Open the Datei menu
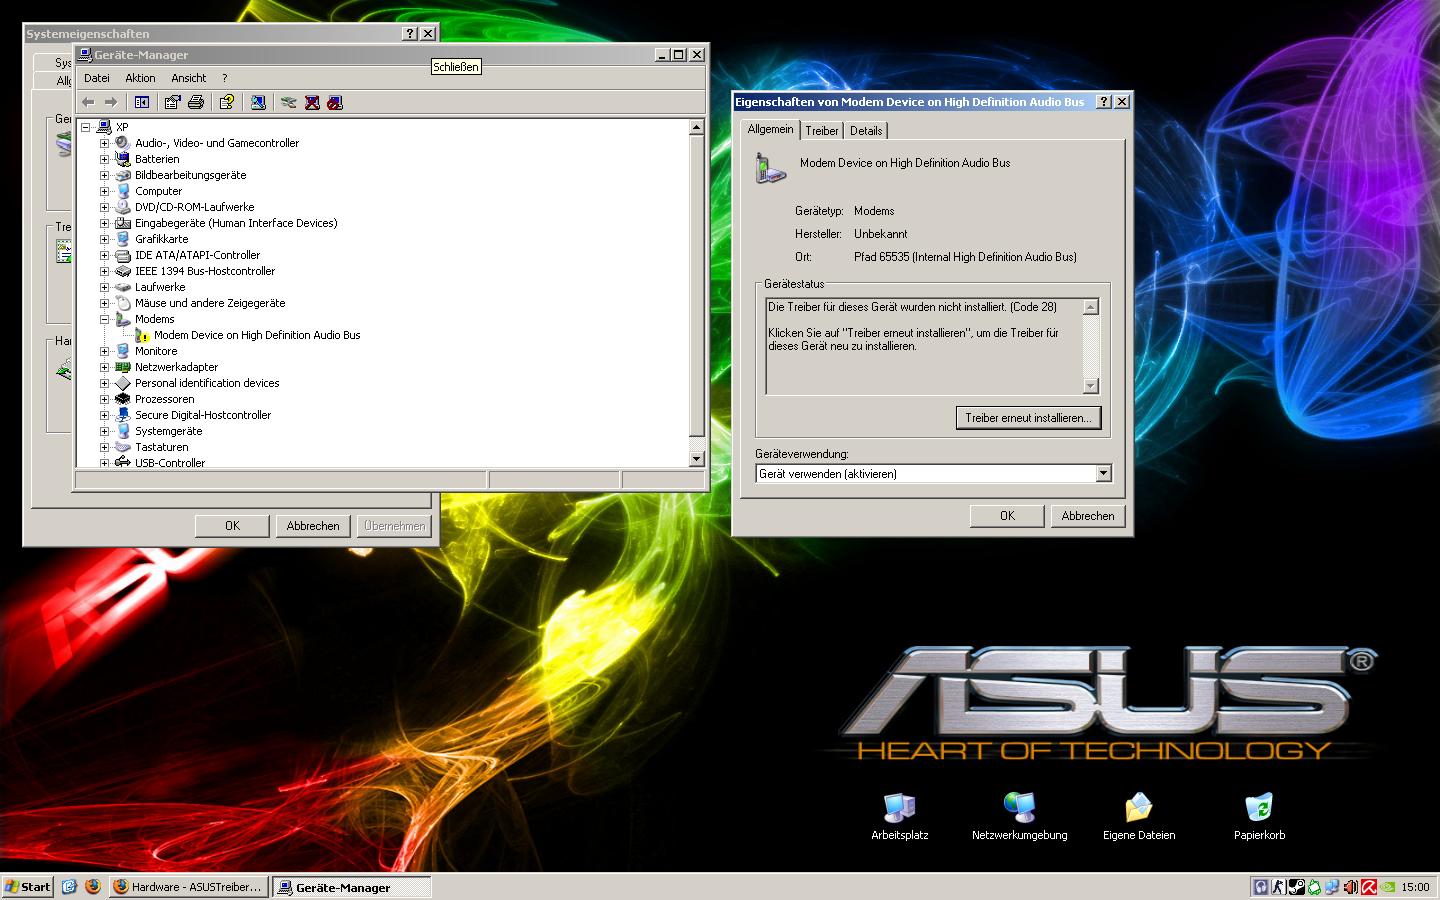This screenshot has height=900, width=1440. click(97, 78)
